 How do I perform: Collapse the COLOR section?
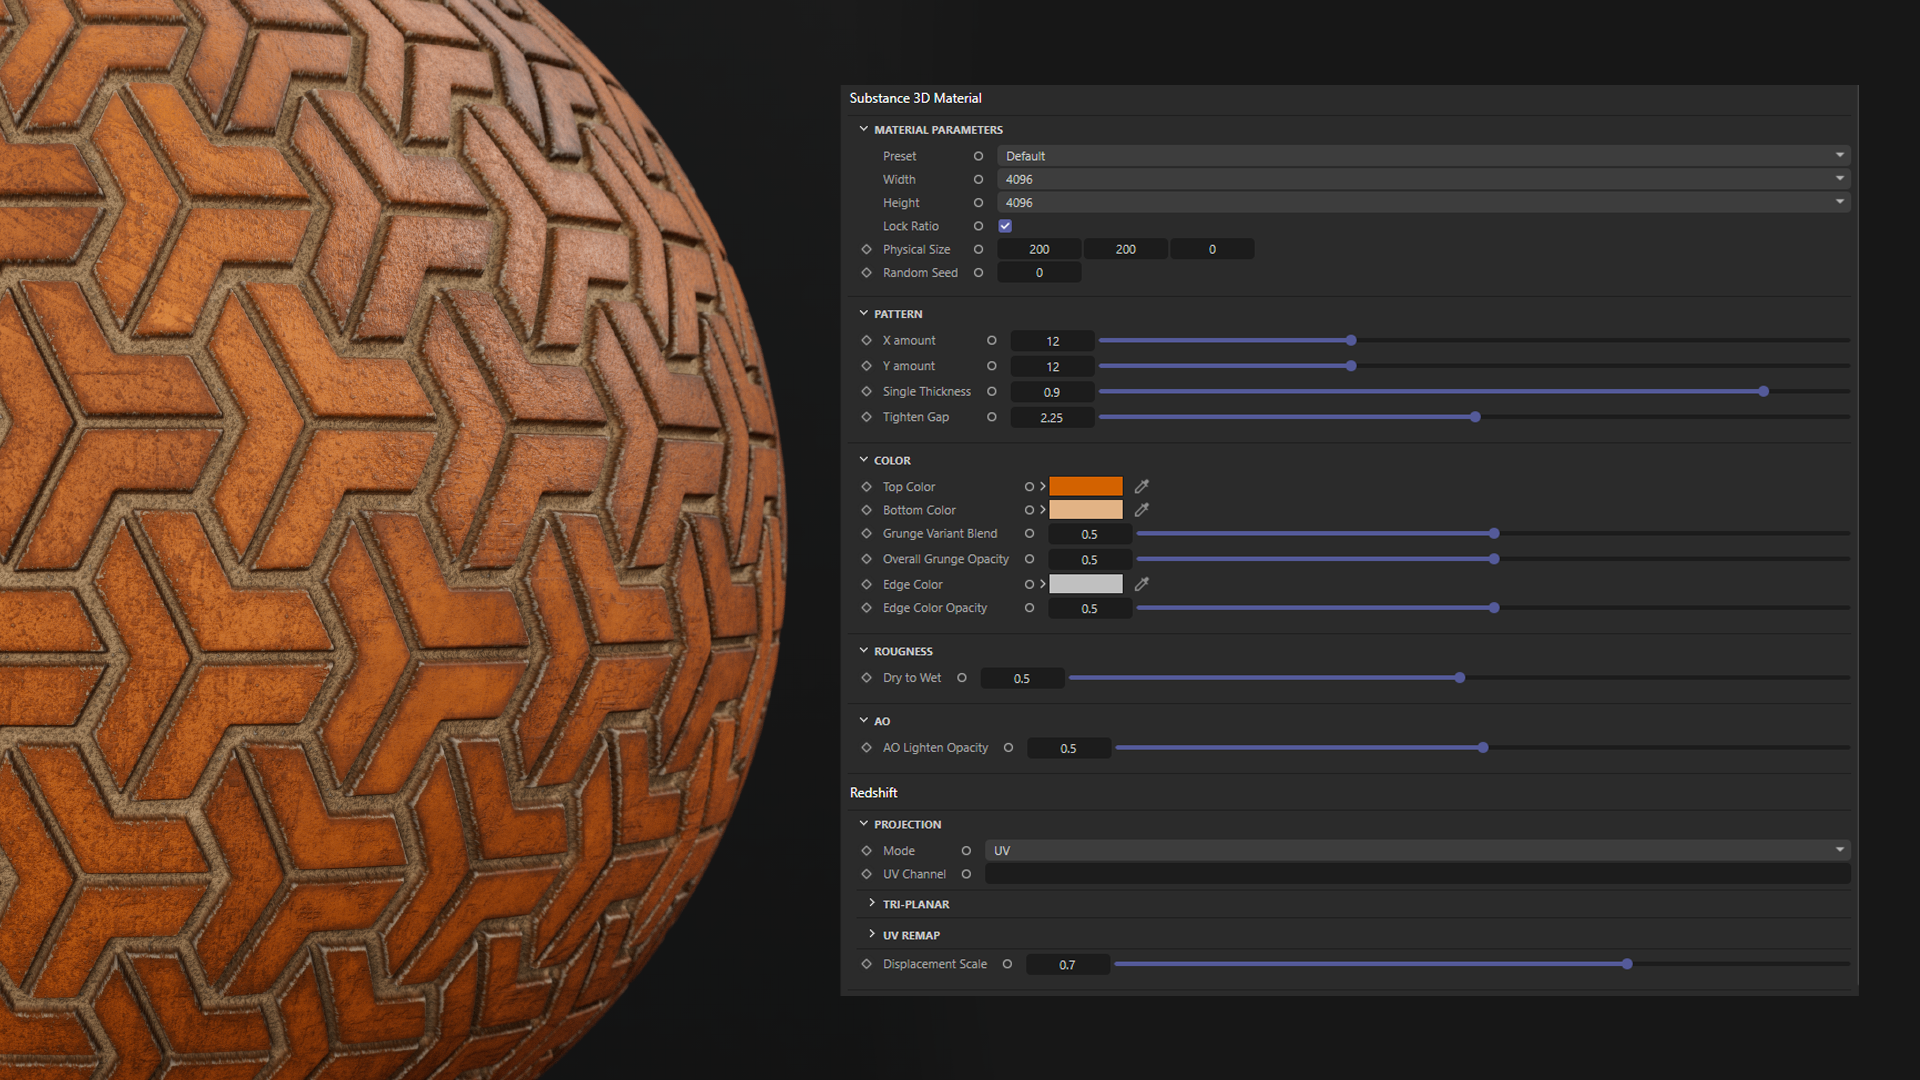pos(863,460)
